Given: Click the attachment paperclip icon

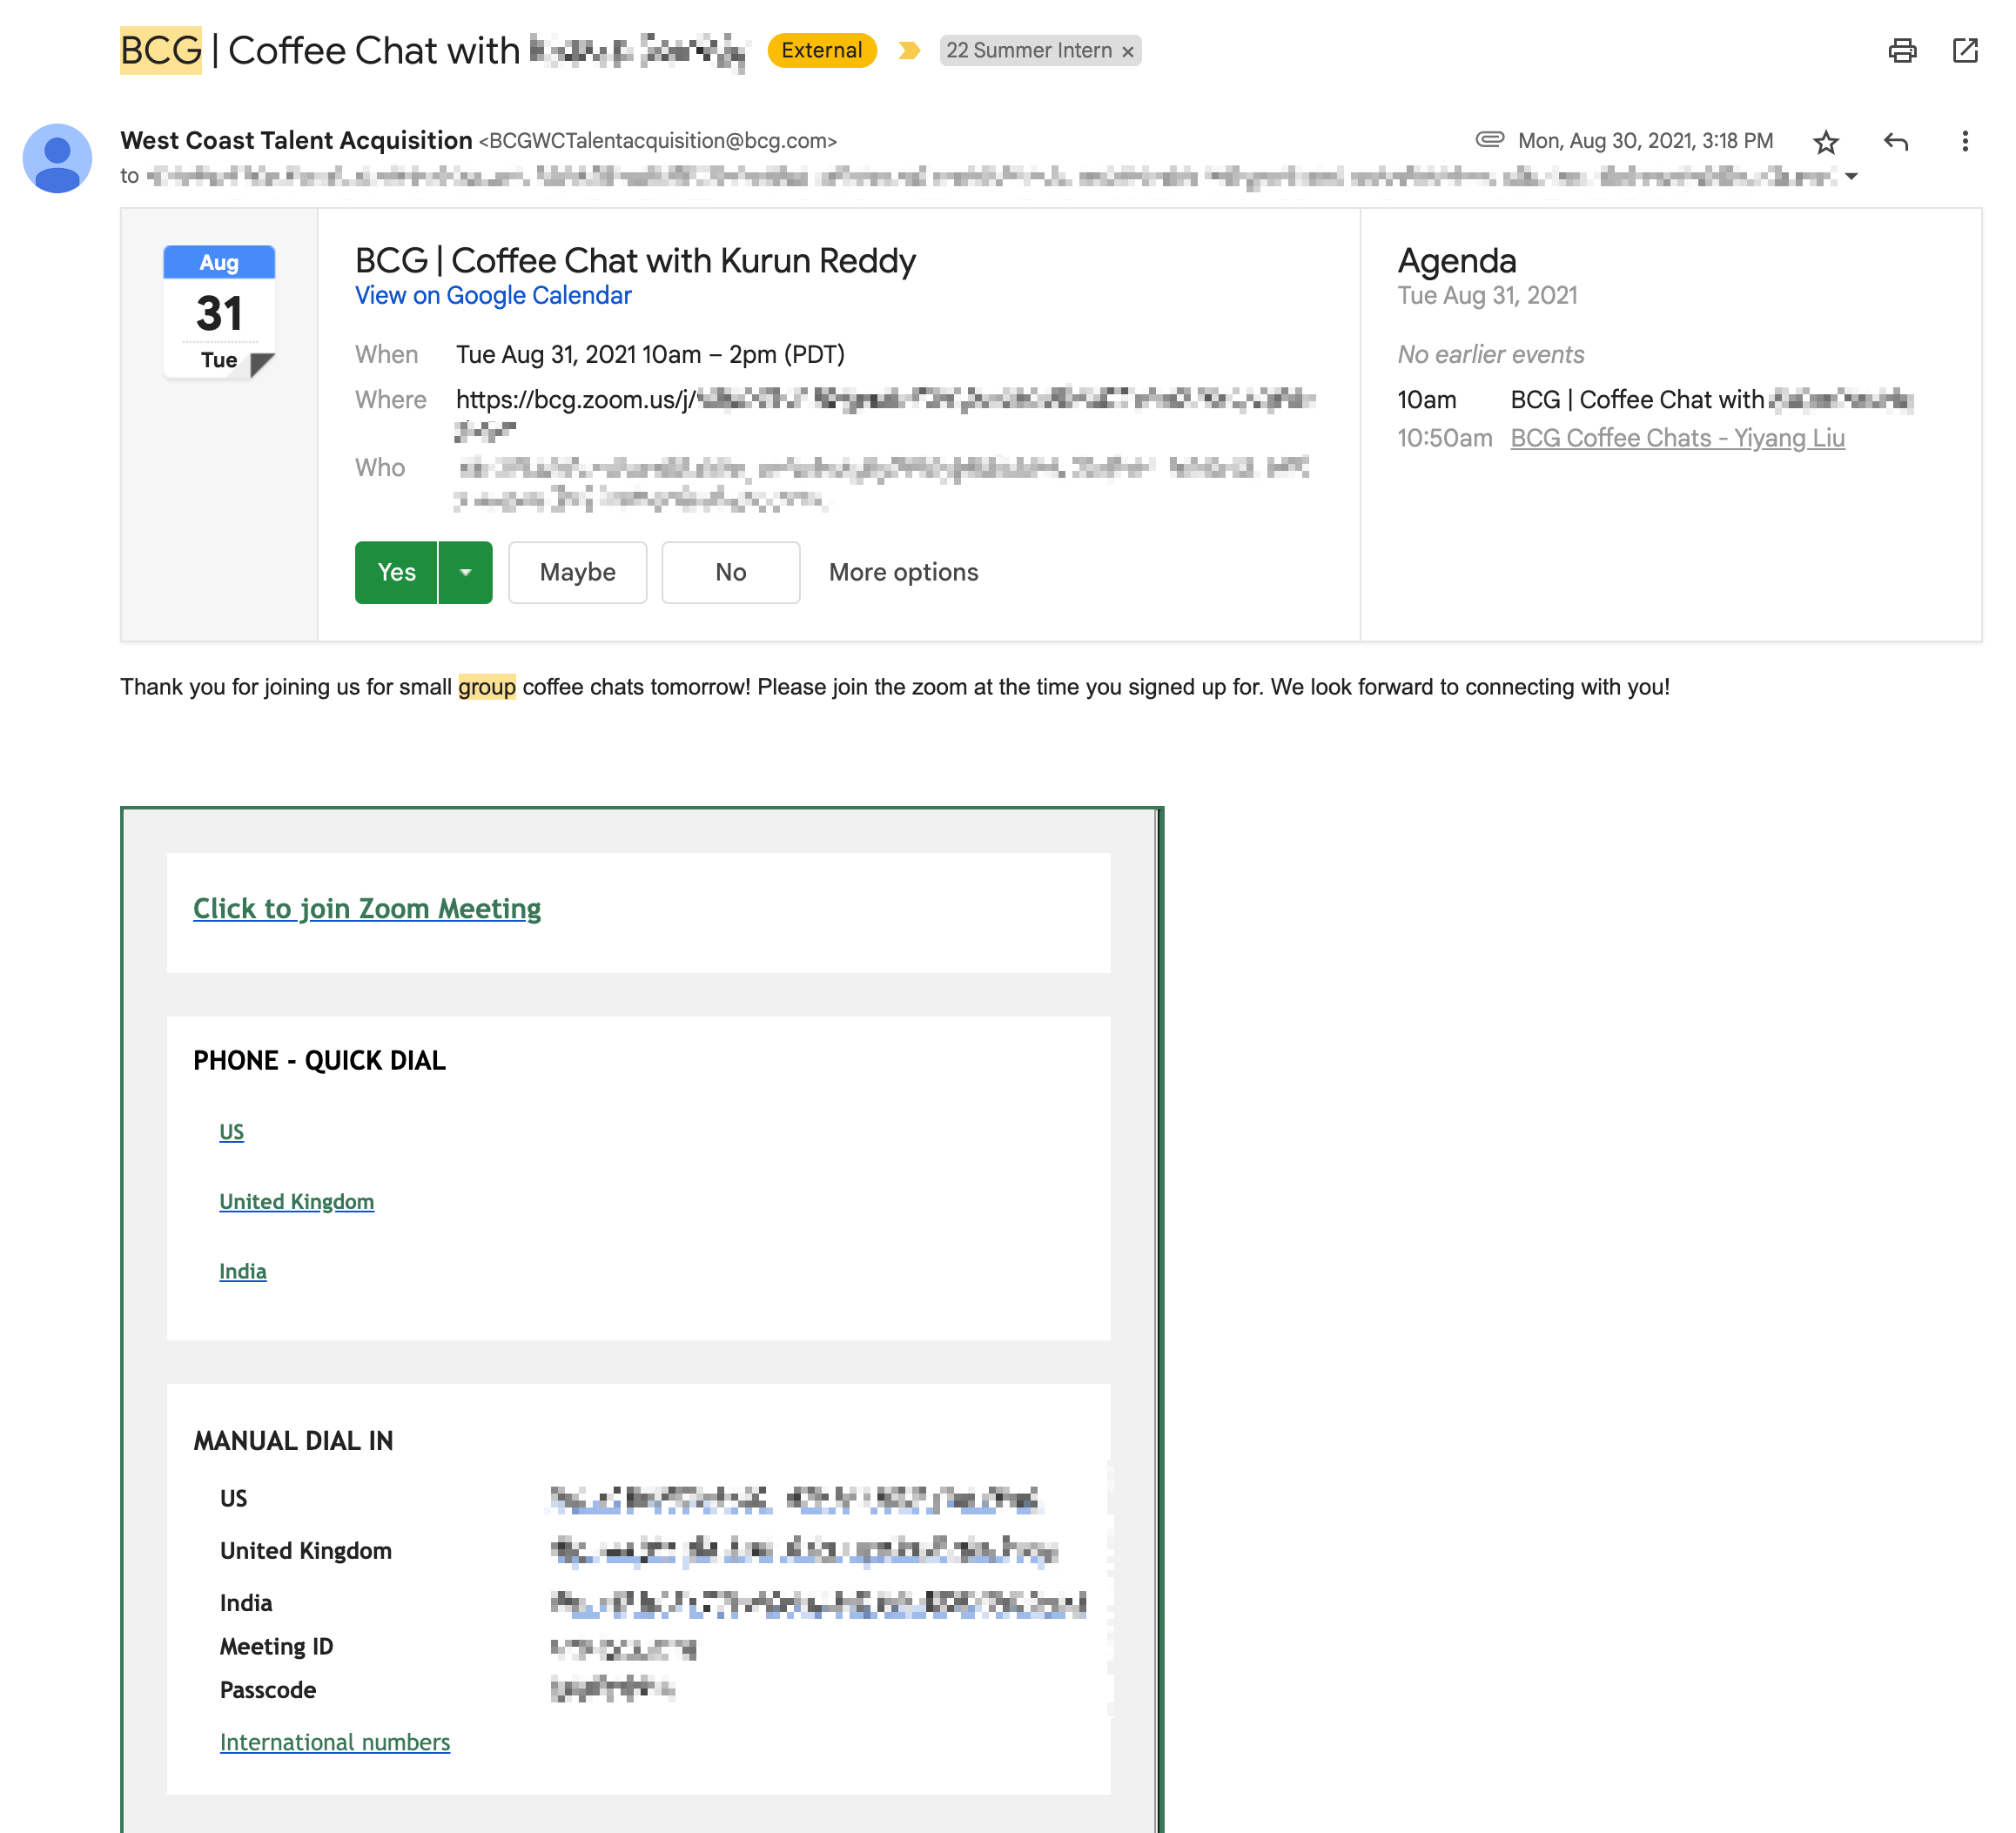Looking at the screenshot, I should 1489,140.
